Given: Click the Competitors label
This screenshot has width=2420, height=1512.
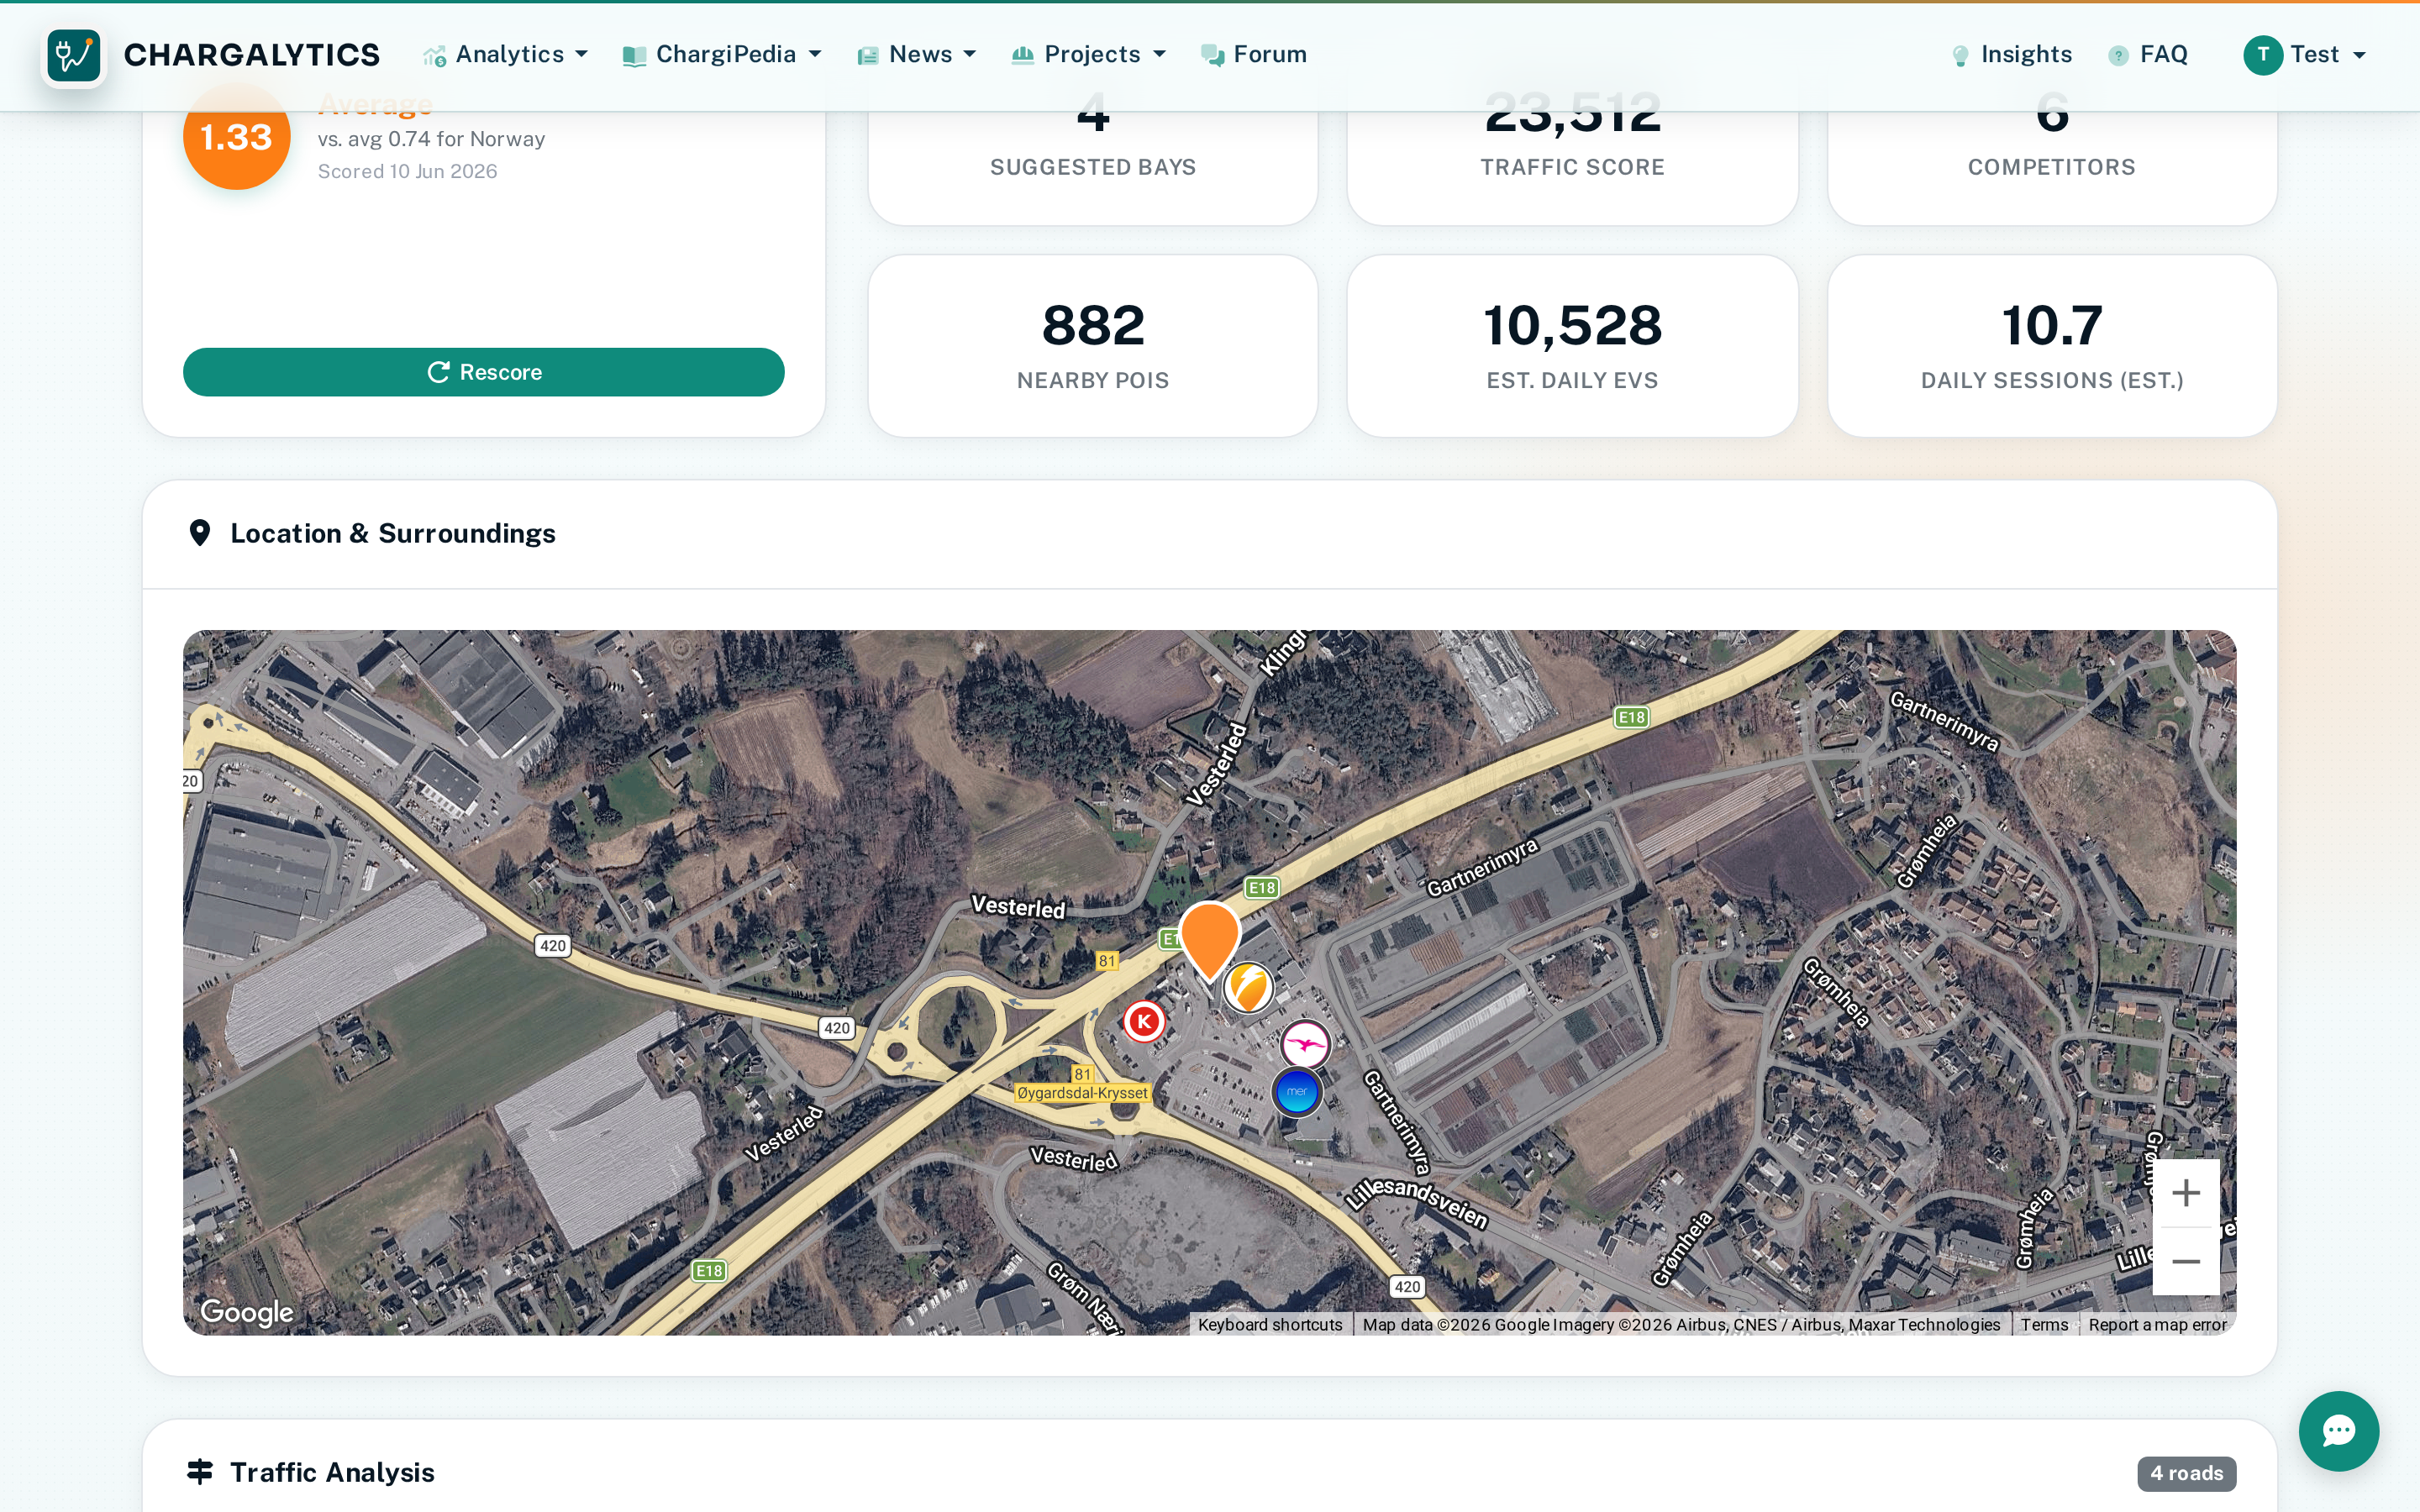Looking at the screenshot, I should tap(2052, 167).
